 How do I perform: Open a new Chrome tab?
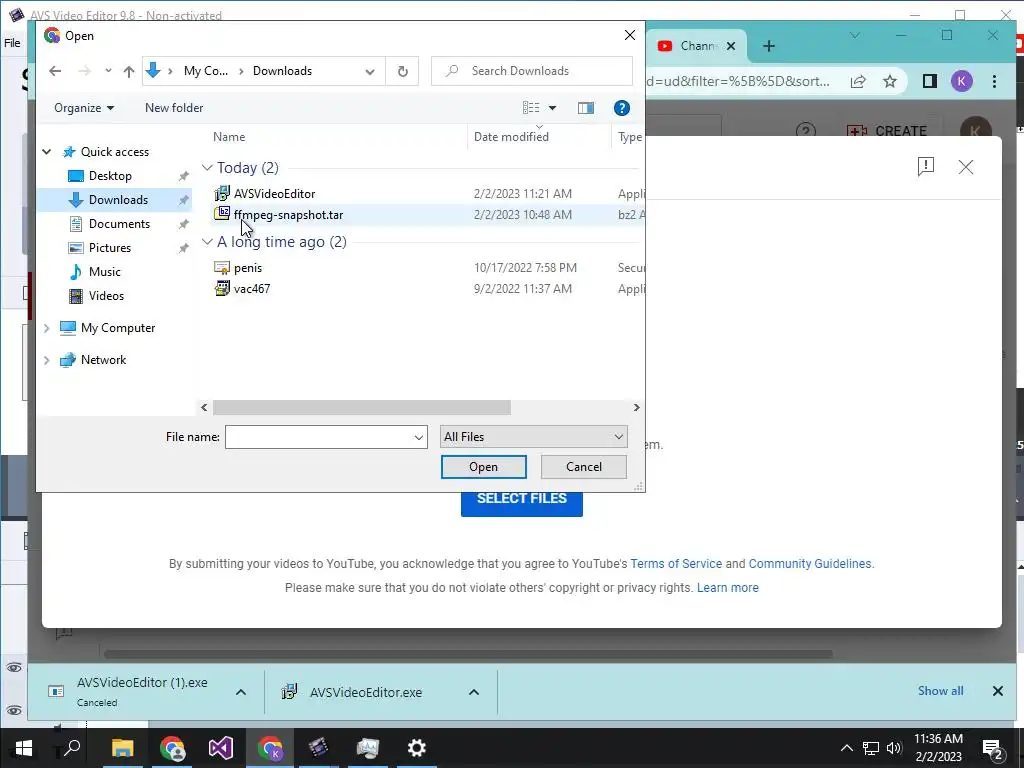pos(769,46)
